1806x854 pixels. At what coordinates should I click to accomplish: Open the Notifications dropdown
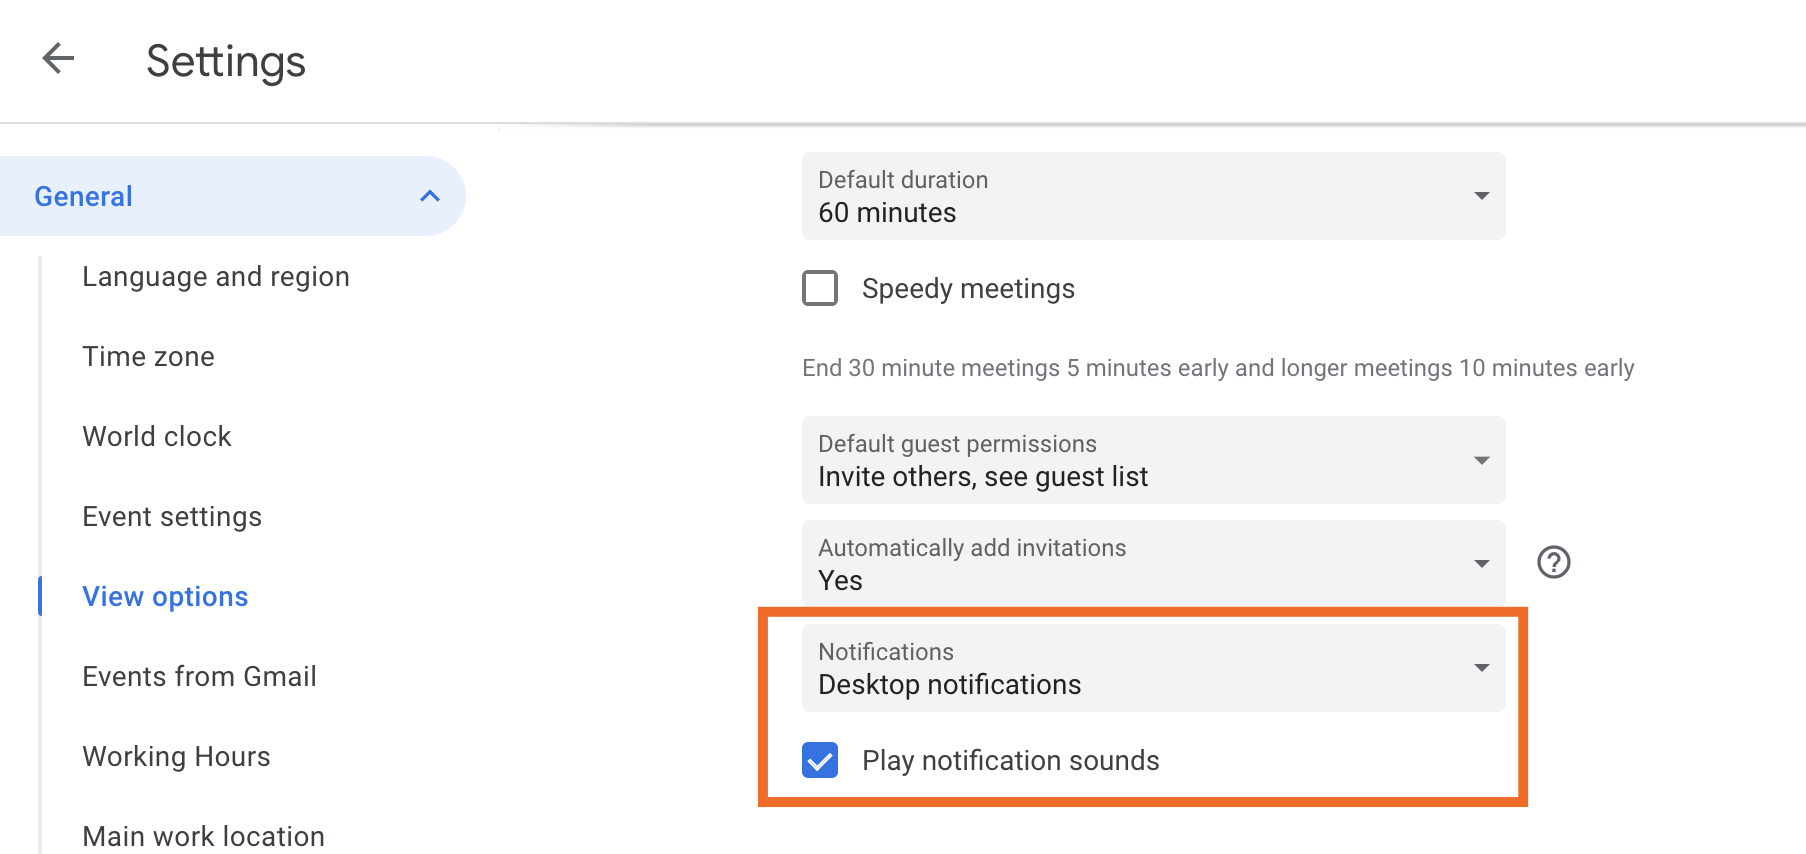(1153, 668)
